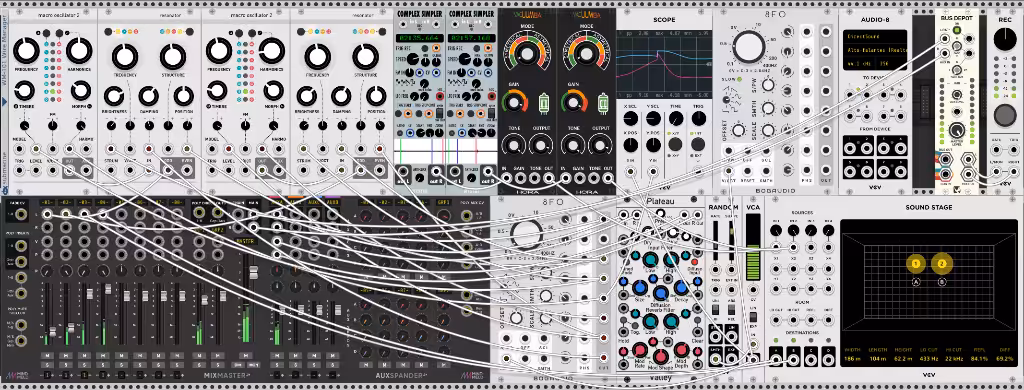1024x390 pixels.
Task: Click the Y IN jack on the Scope
Action: (653, 172)
